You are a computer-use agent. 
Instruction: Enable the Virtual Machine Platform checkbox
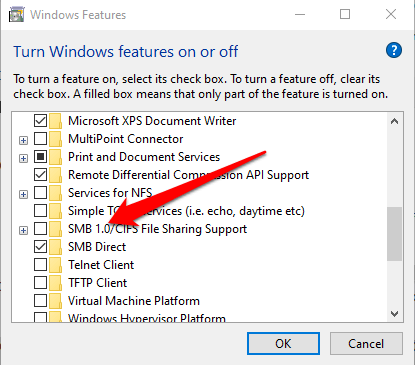coord(40,301)
